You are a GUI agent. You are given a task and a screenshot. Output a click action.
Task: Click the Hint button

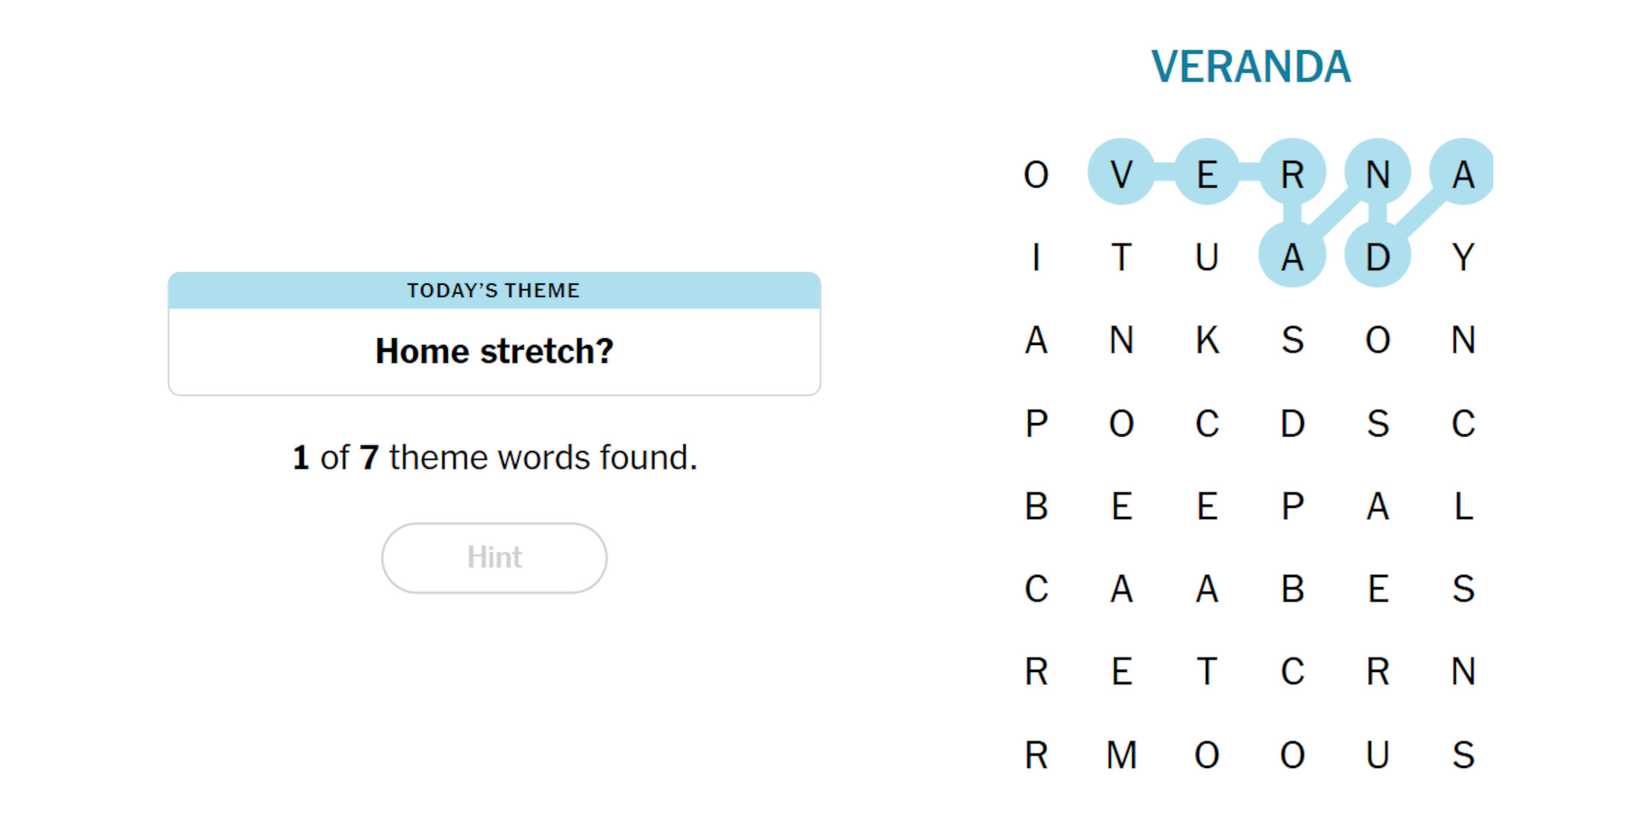click(494, 557)
